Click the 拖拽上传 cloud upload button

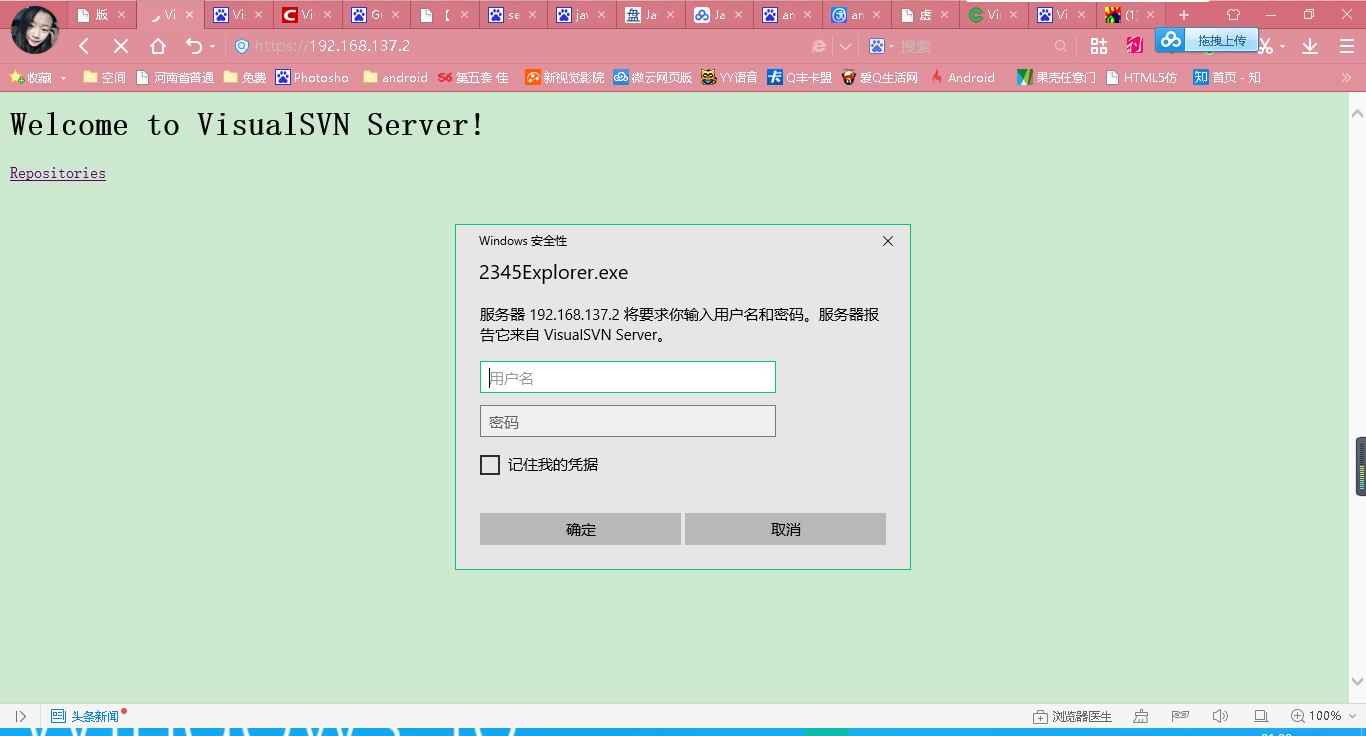[x=1207, y=40]
